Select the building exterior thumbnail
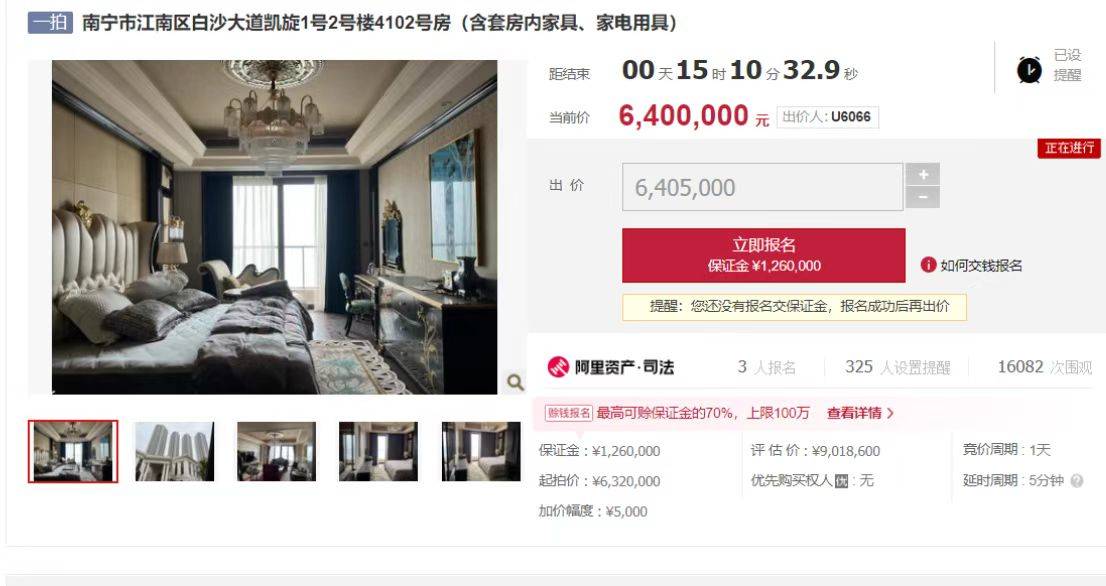This screenshot has height=586, width=1106. coord(174,451)
